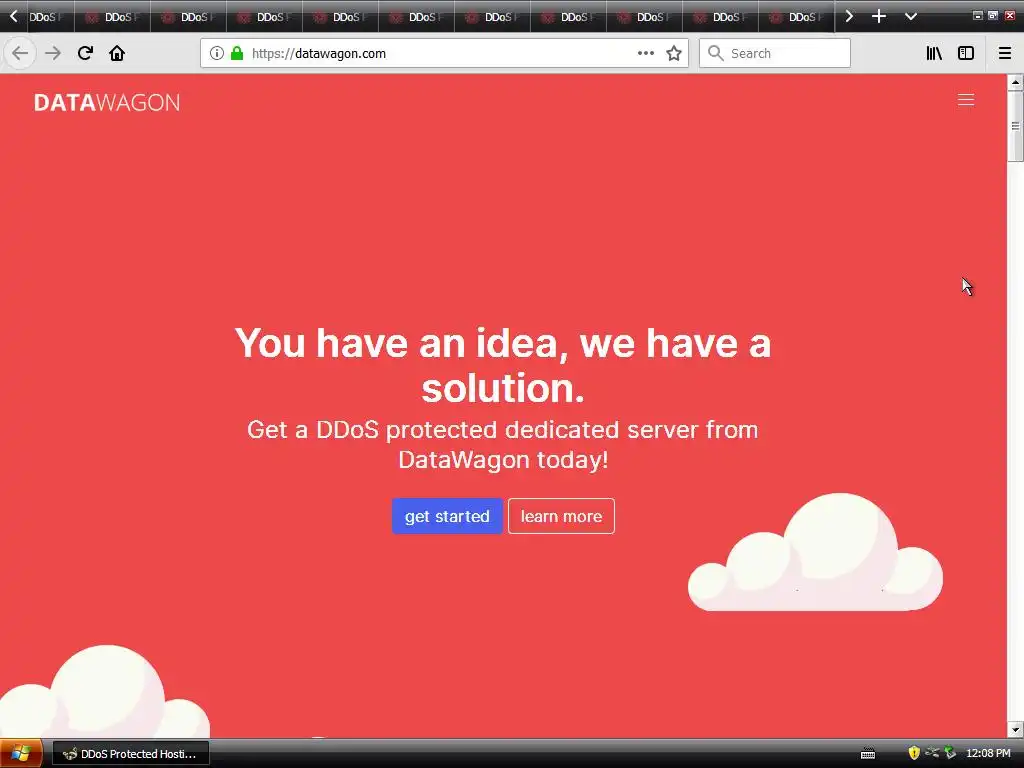Screen dimensions: 1024x768
Task: Click the green padlock security icon
Action: point(237,54)
